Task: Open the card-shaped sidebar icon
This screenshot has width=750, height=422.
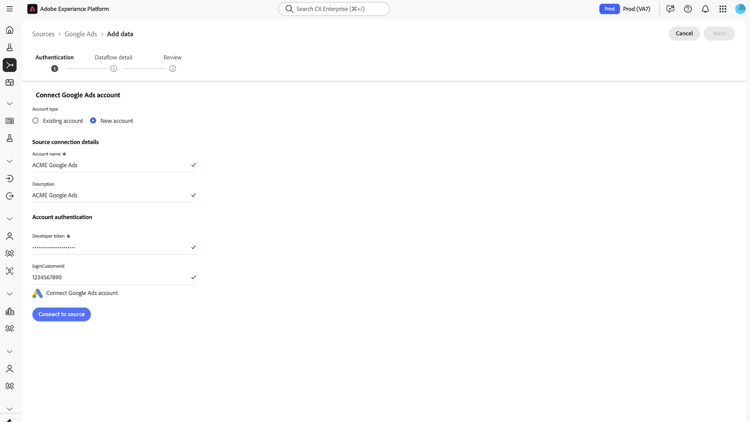Action: (10, 121)
